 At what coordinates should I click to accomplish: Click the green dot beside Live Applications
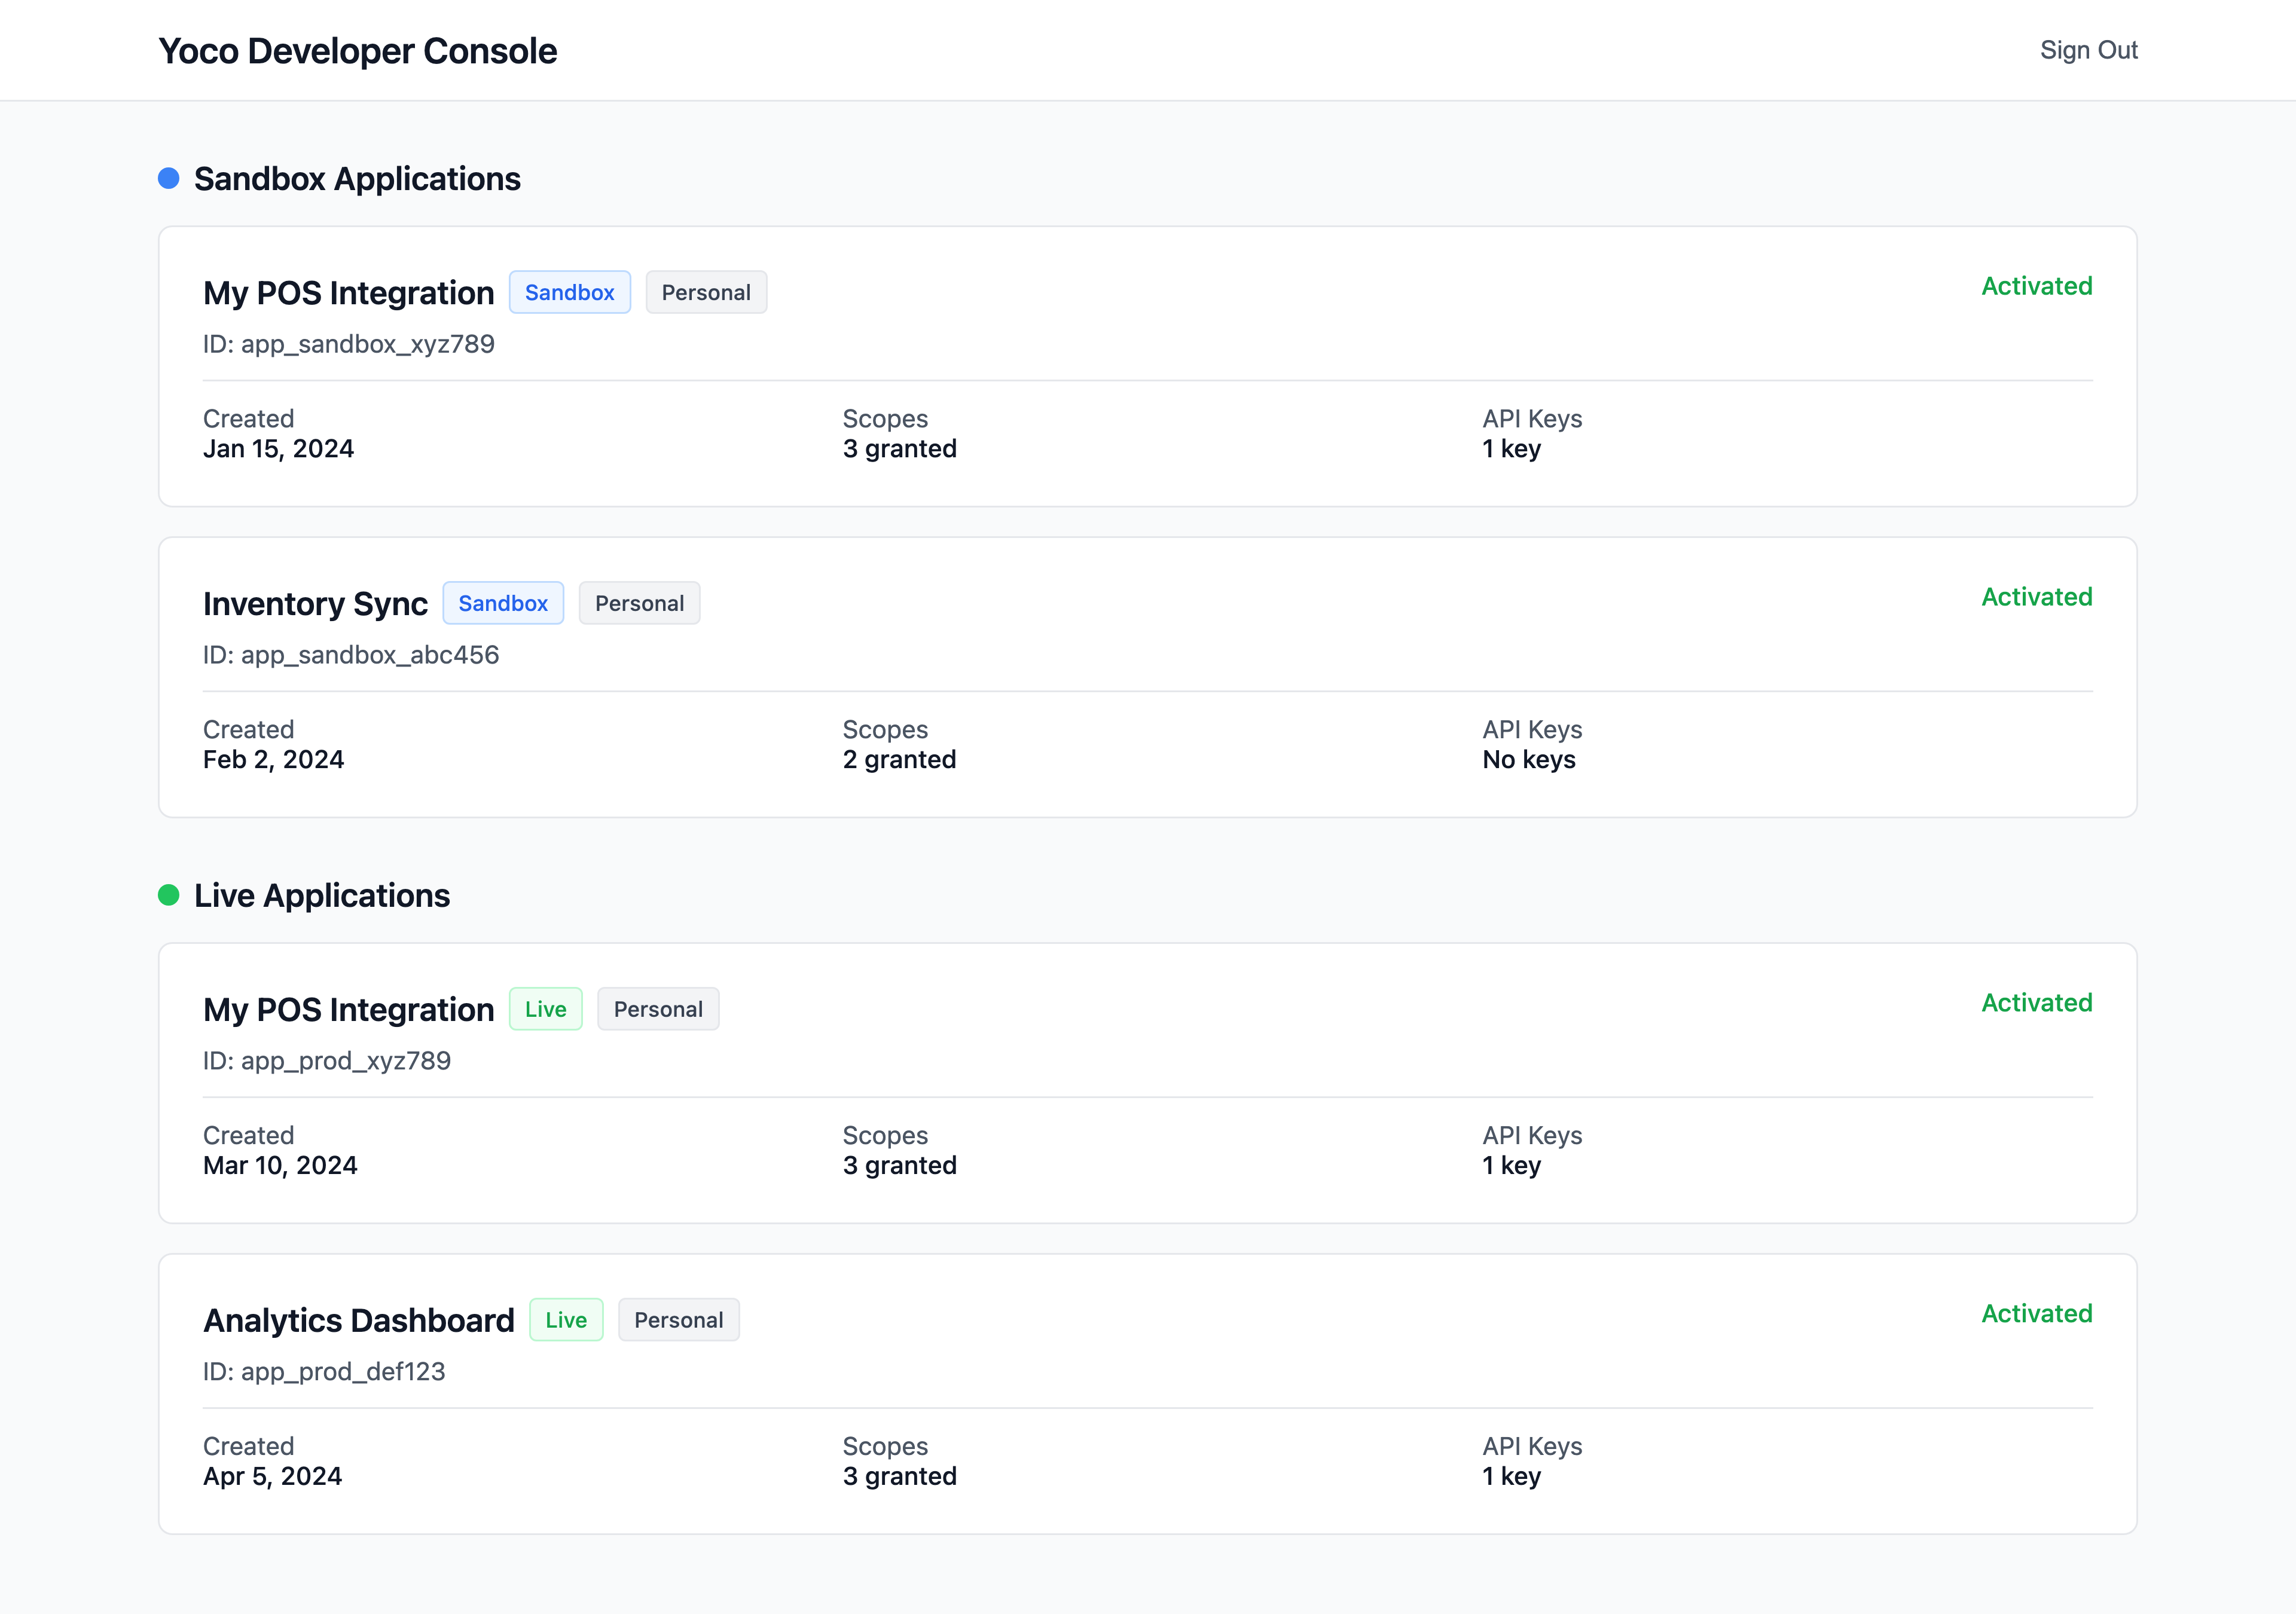(x=169, y=895)
